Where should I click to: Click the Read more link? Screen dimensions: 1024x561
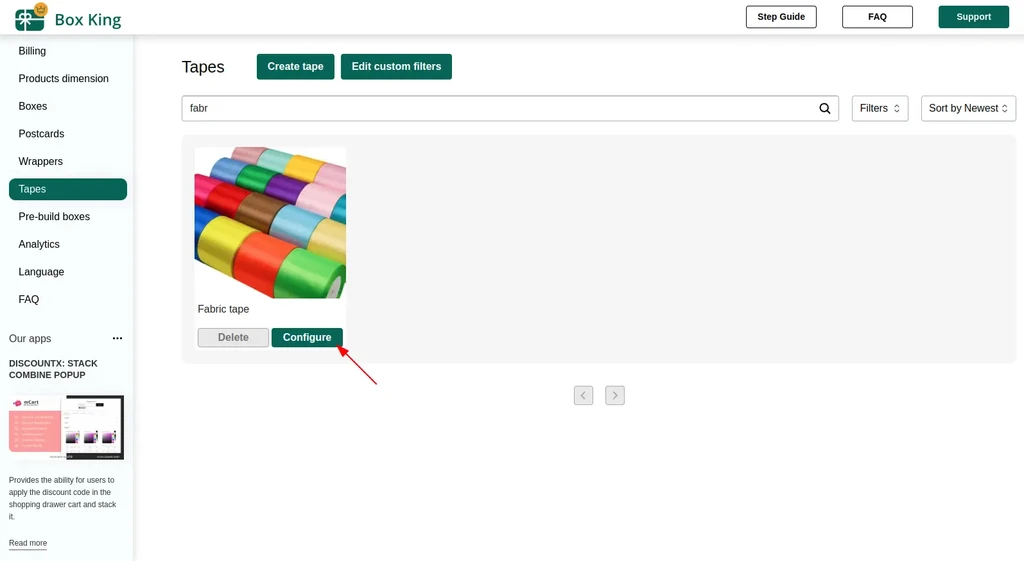click(28, 543)
